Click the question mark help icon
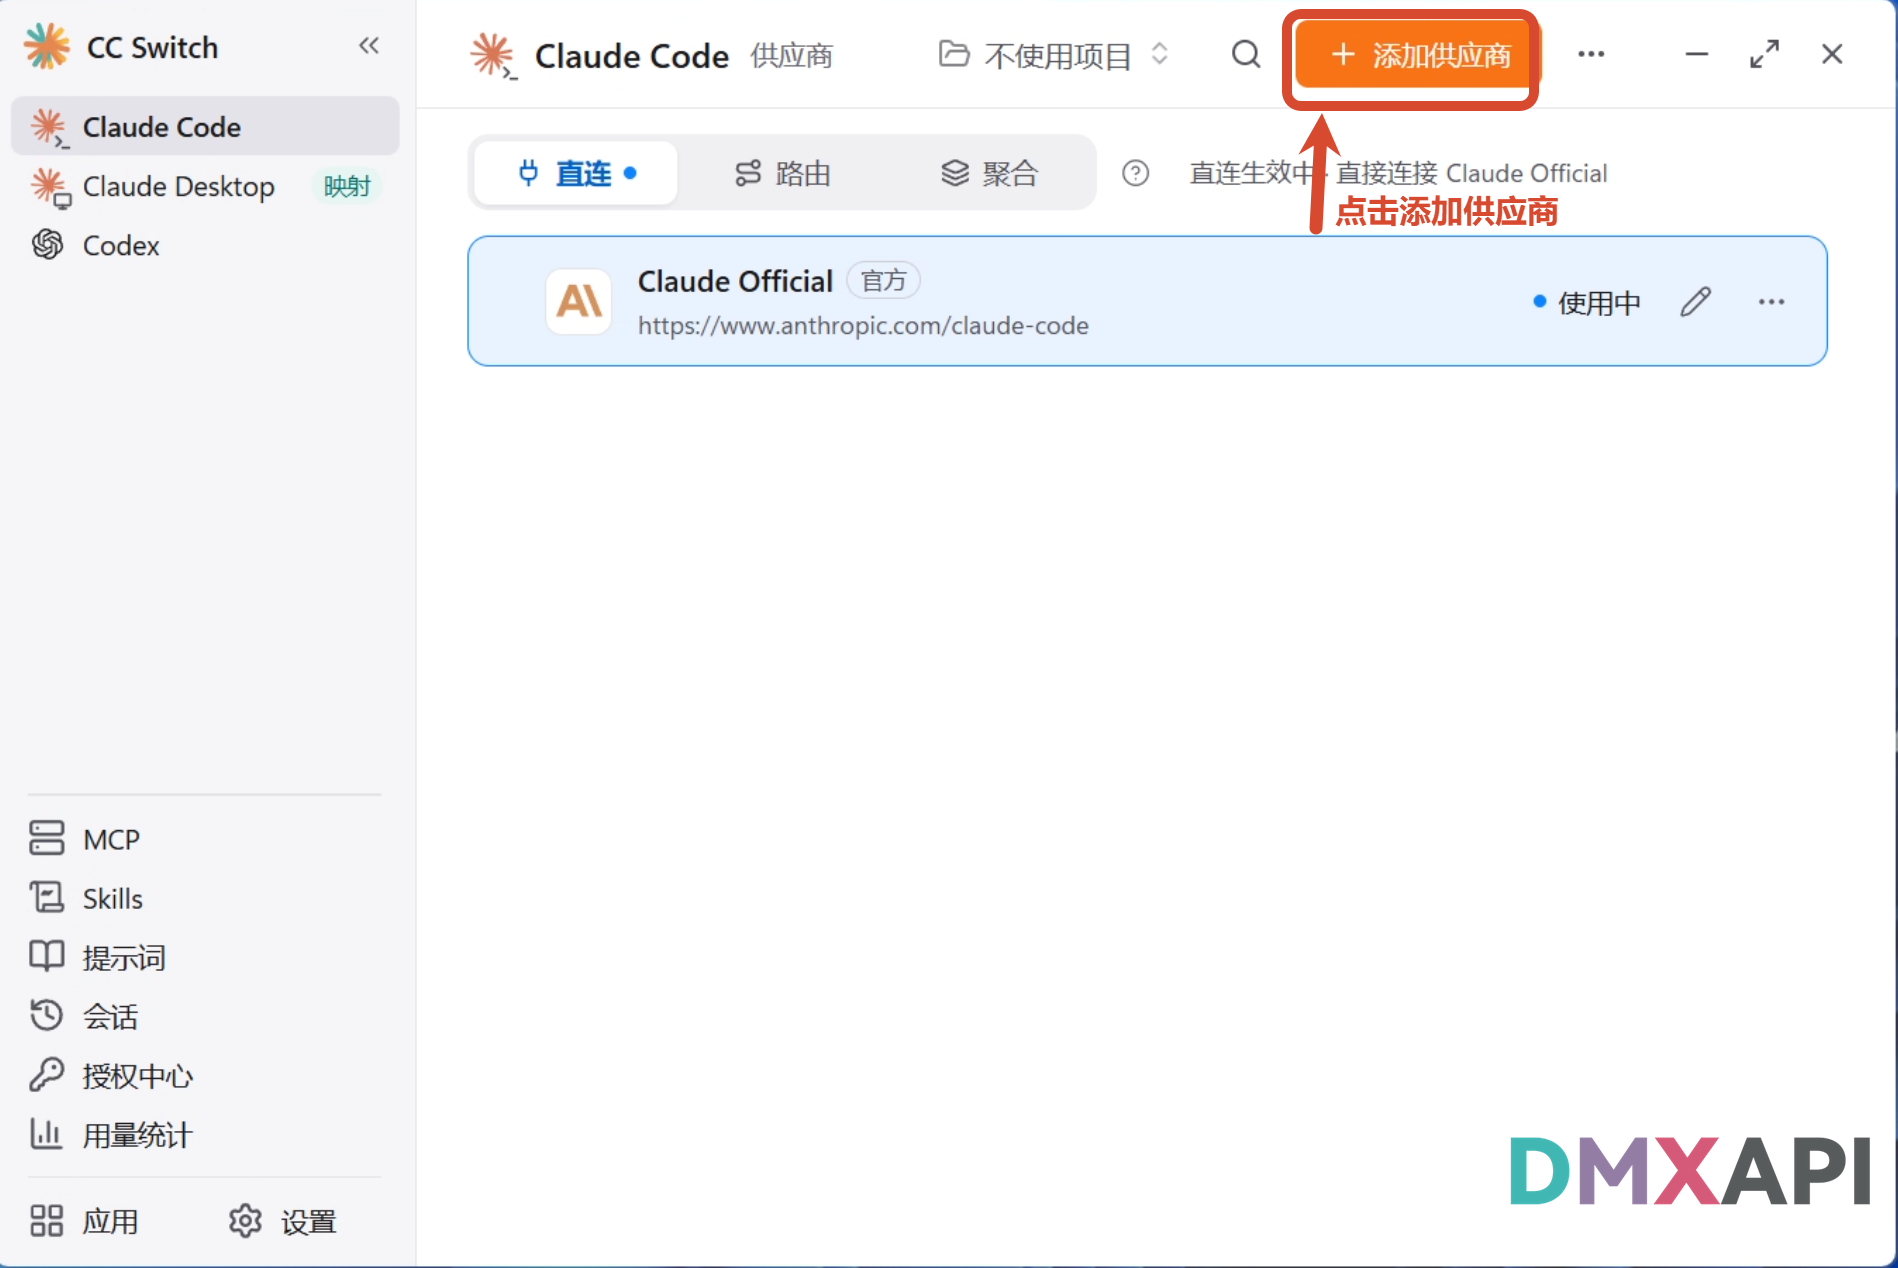Screen dimensions: 1898x1268 pyautogui.click(x=1135, y=173)
